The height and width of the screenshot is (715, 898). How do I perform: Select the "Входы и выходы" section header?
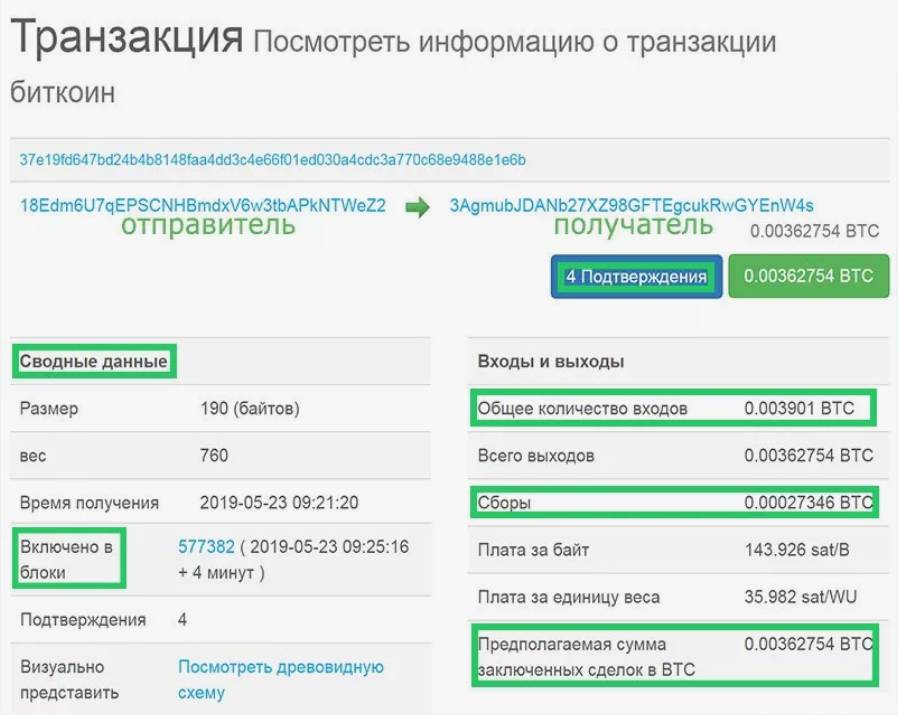coord(551,362)
